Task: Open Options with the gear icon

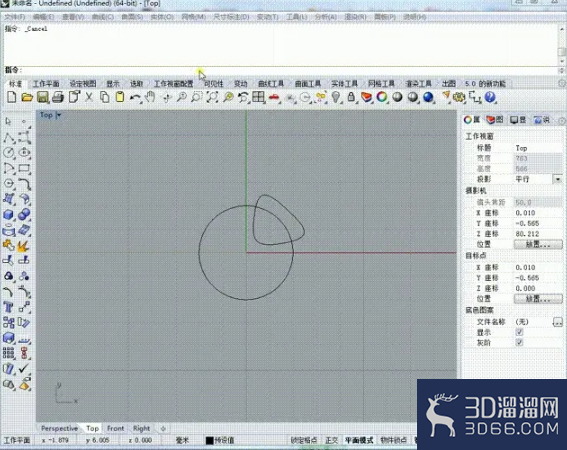Action: point(459,97)
